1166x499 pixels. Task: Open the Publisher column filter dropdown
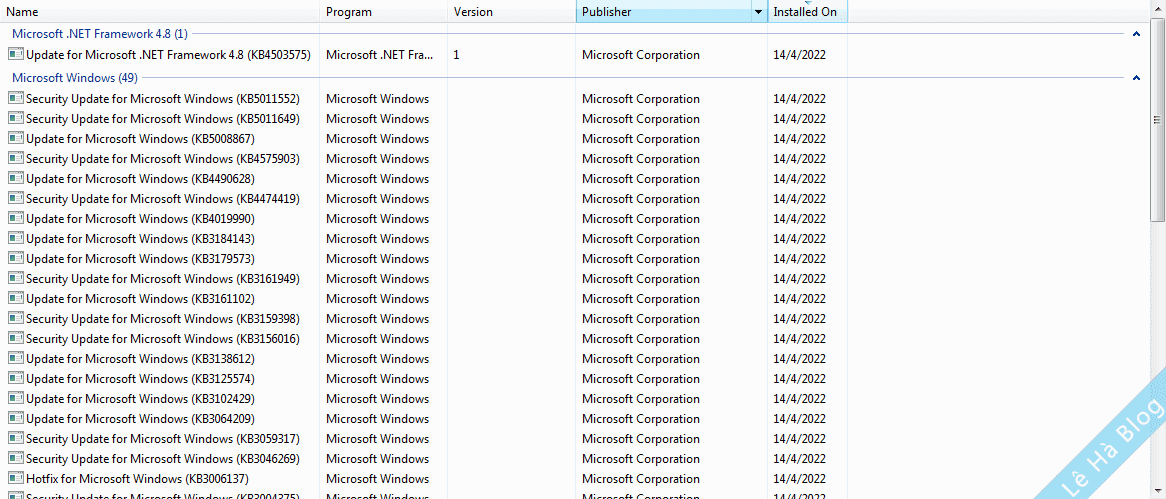758,12
